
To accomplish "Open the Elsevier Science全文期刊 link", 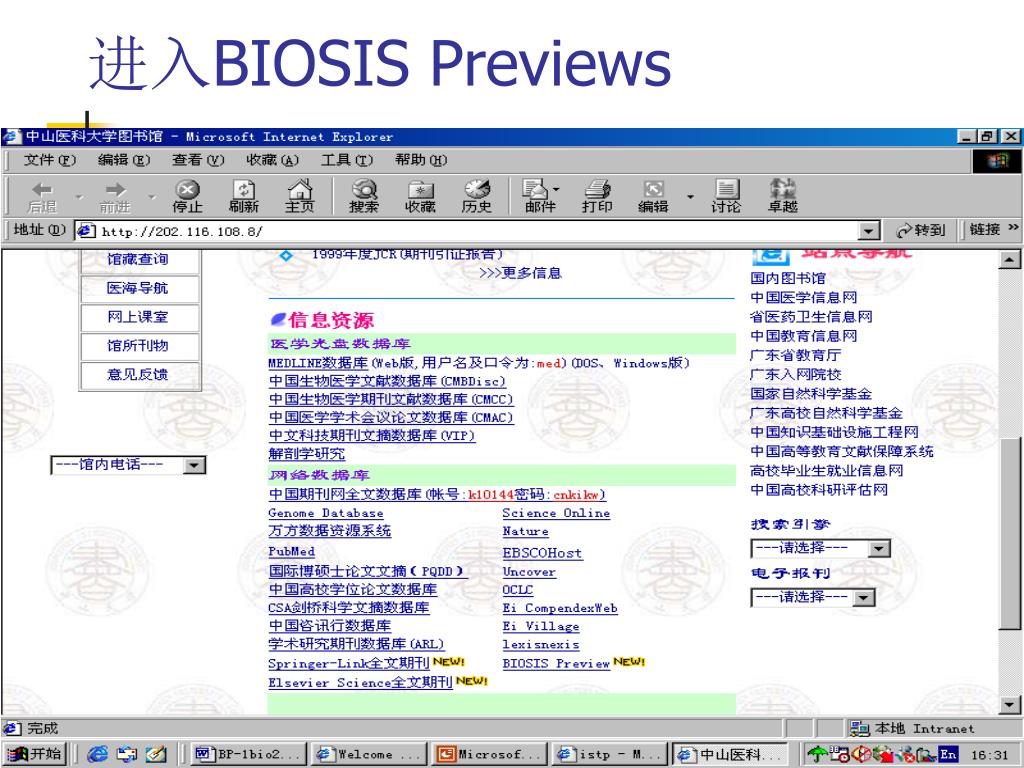I will [x=360, y=682].
